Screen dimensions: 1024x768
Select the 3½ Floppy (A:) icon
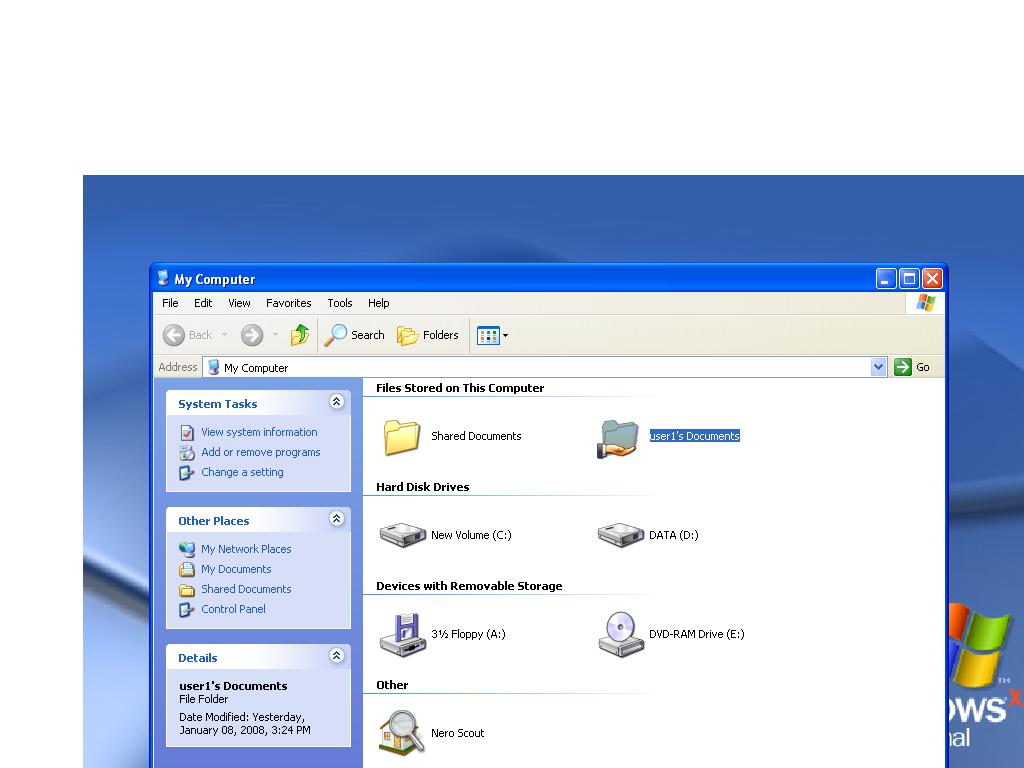pyautogui.click(x=402, y=634)
